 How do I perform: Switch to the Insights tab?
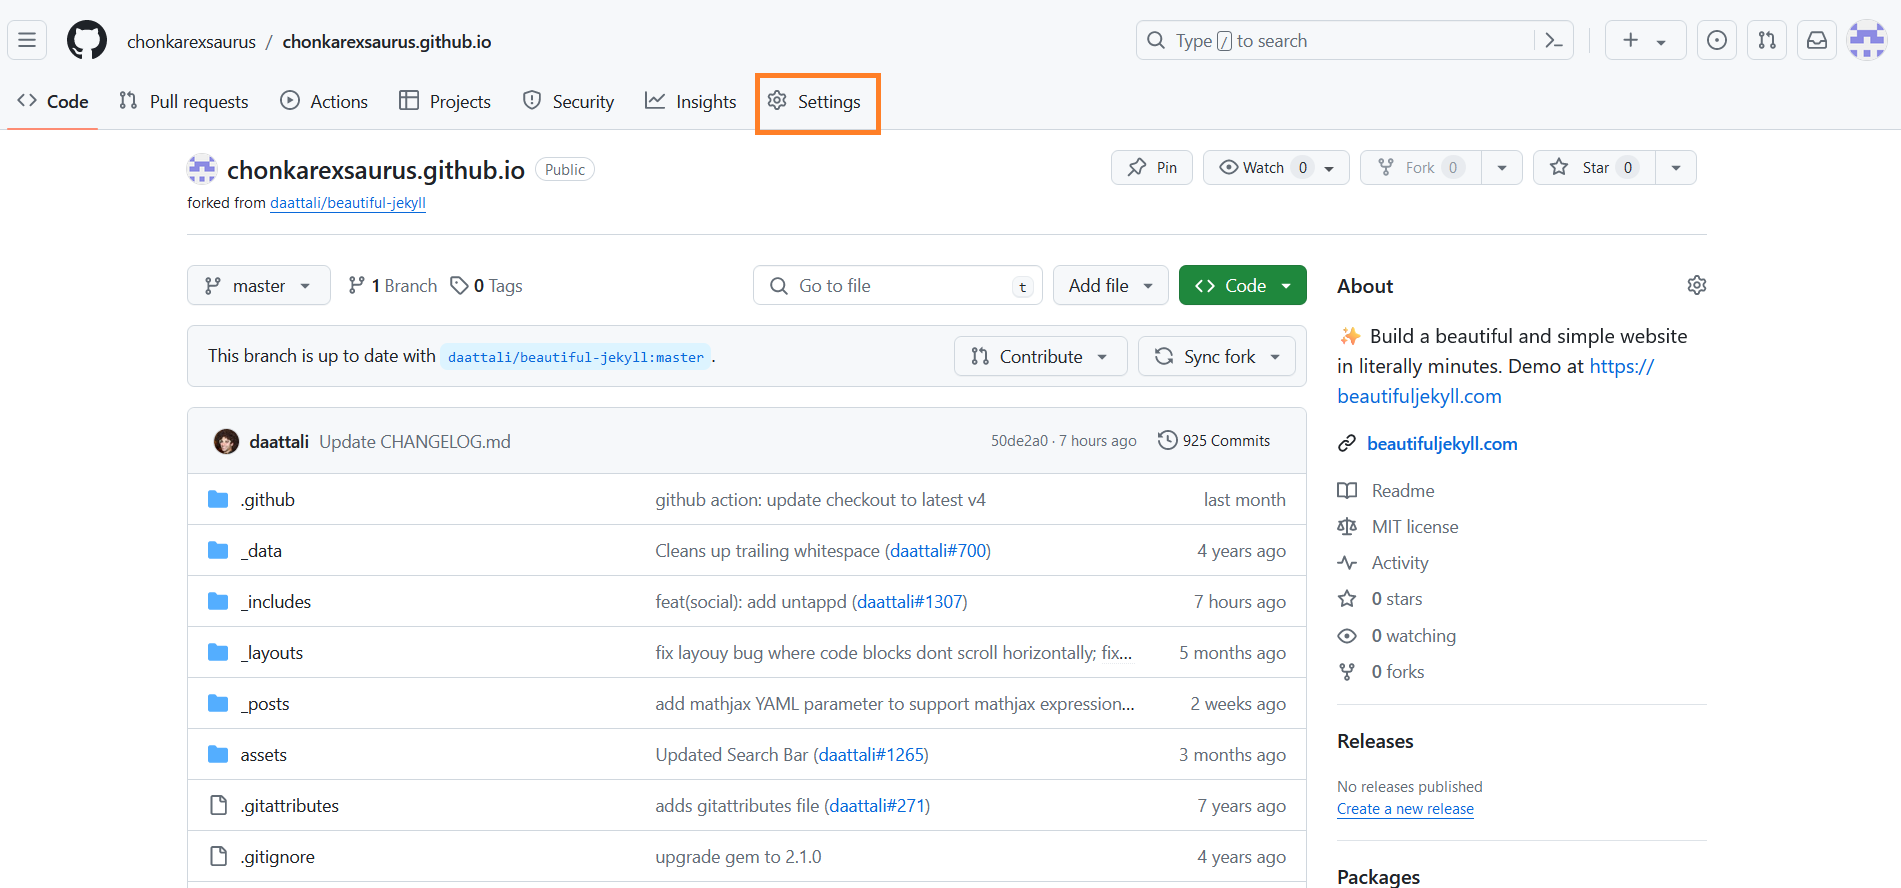pos(691,101)
